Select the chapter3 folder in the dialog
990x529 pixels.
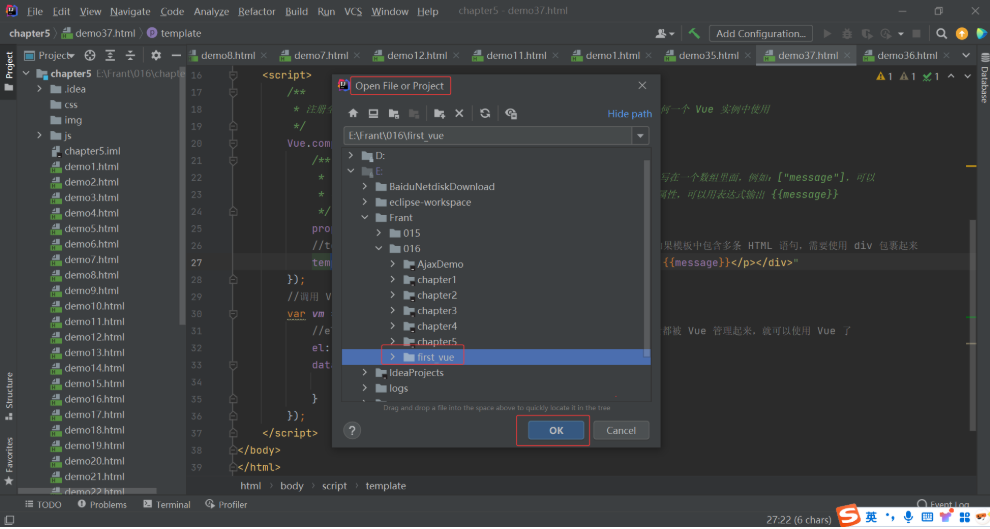(x=437, y=311)
